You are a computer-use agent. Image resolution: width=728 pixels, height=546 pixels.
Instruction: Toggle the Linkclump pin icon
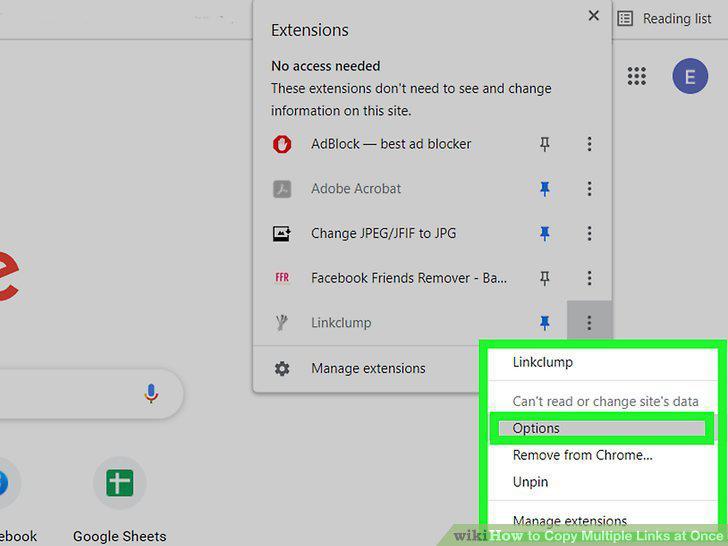(x=545, y=323)
